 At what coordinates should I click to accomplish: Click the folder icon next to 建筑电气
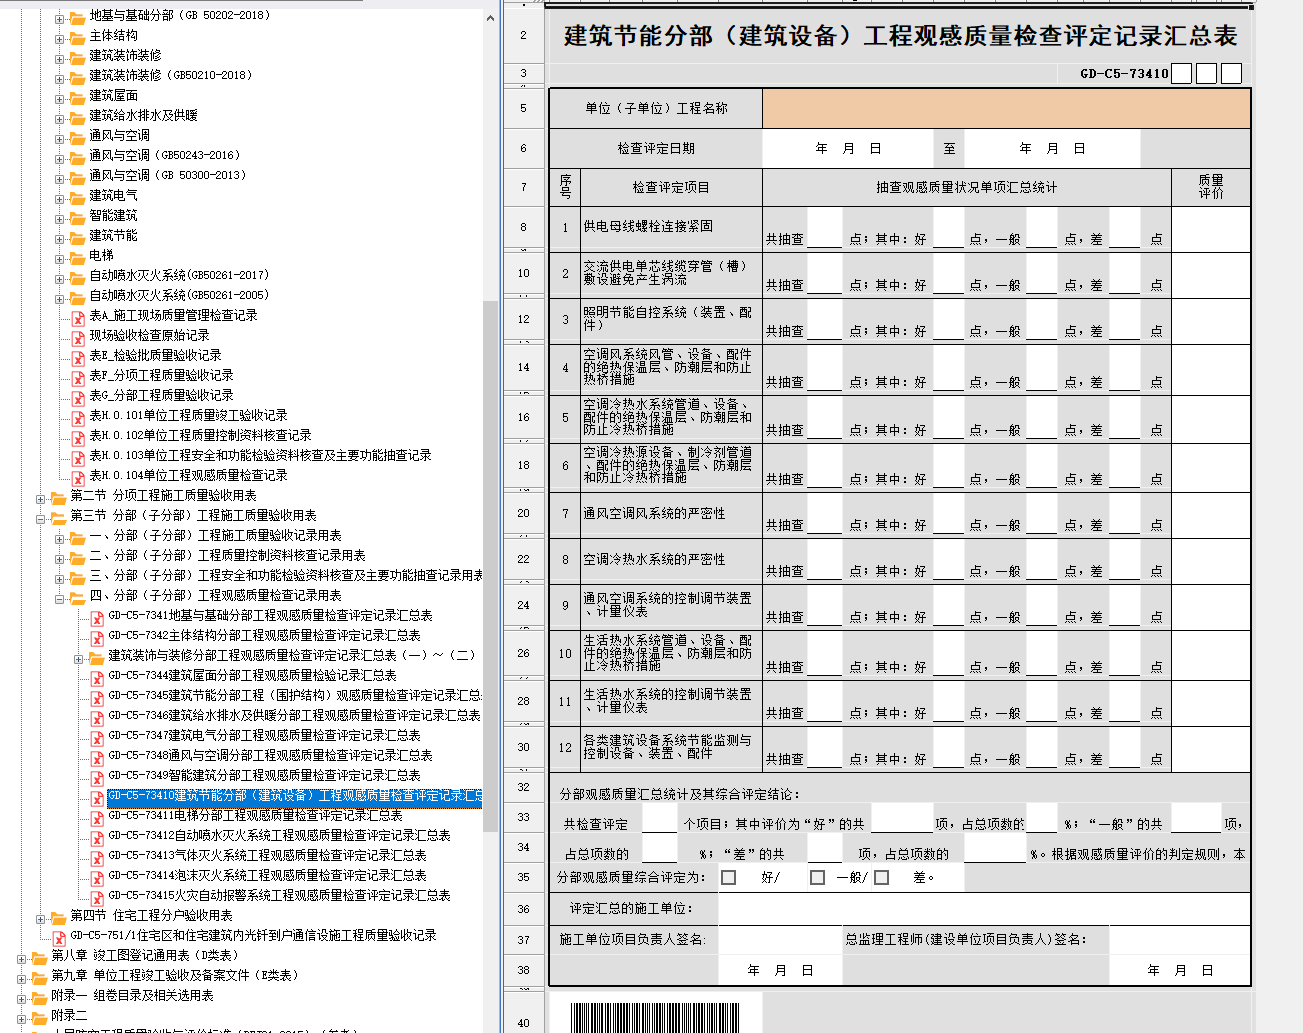[77, 197]
